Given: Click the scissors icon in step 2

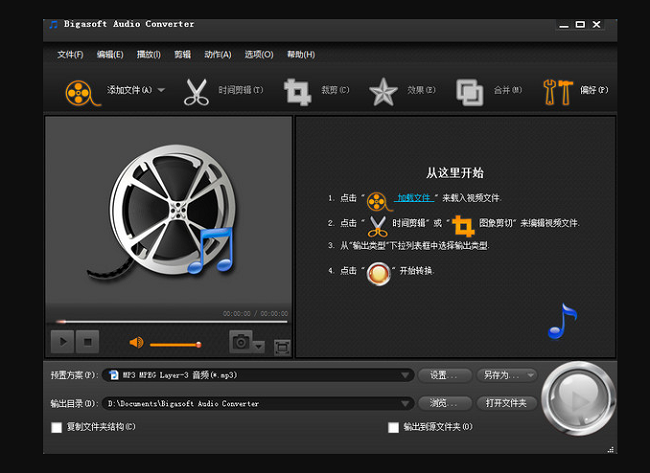Looking at the screenshot, I should [378, 226].
